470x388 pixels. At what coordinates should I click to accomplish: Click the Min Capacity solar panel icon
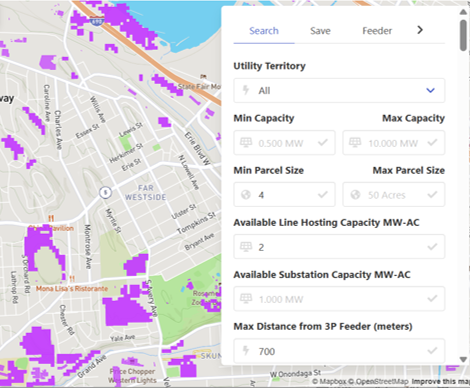click(246, 143)
